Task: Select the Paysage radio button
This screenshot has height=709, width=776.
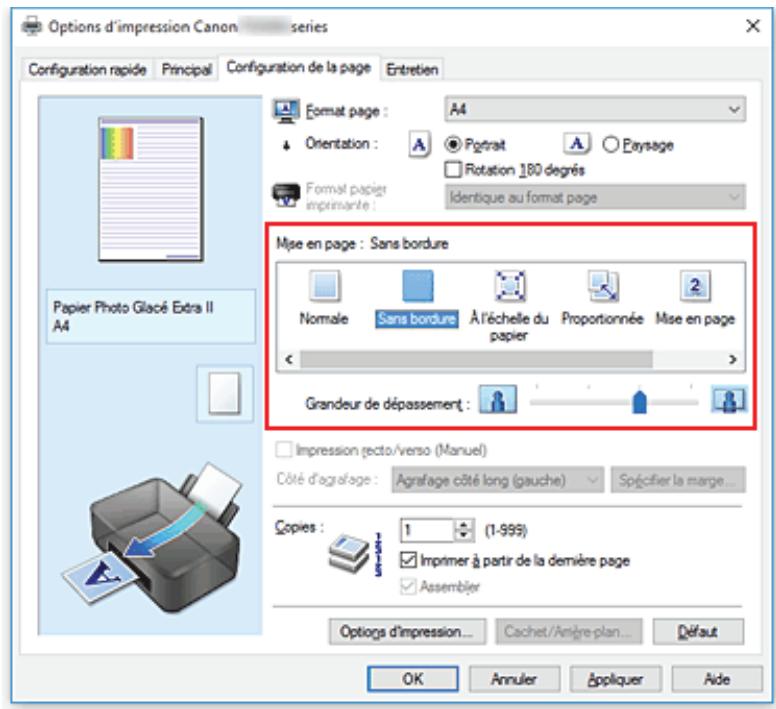Action: [x=611, y=144]
